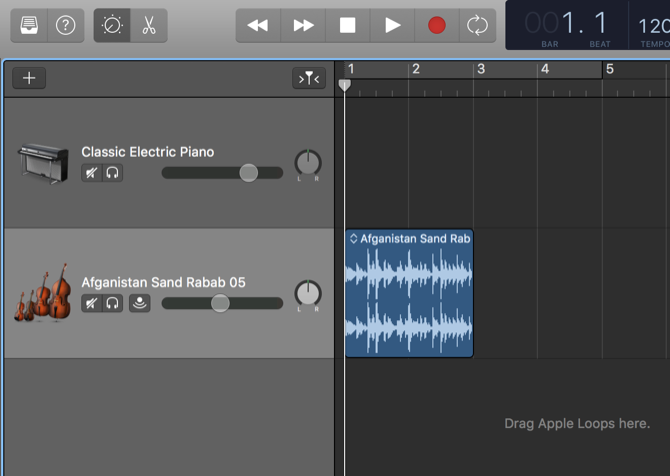Click the Rewind button
Image resolution: width=670 pixels, height=476 pixels.
[258, 25]
